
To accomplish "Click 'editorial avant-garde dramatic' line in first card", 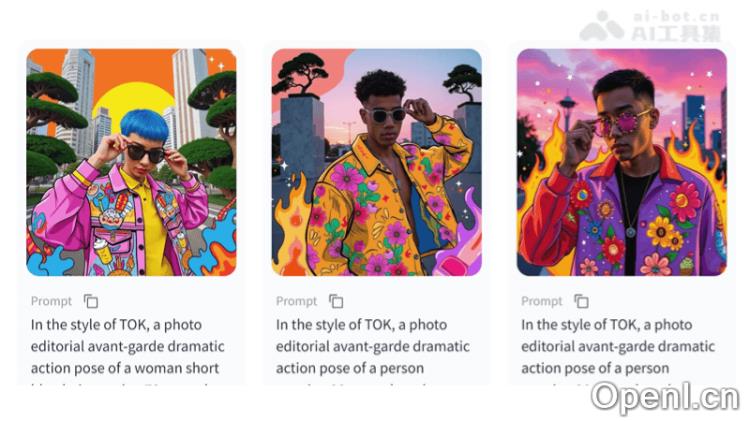I will click(128, 346).
